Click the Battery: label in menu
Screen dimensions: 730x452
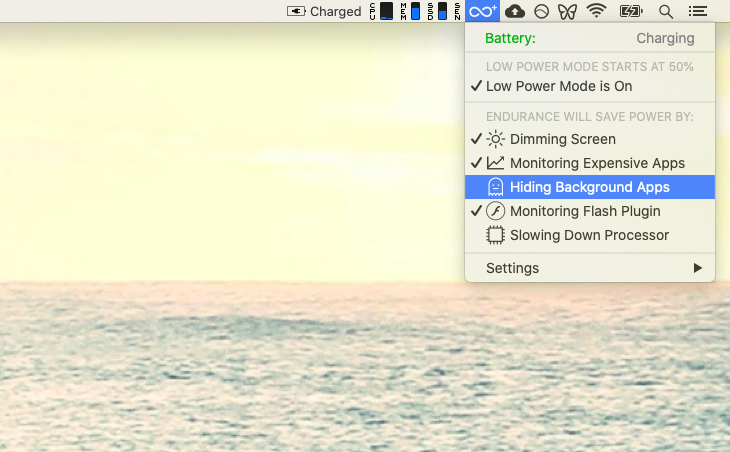(510, 38)
